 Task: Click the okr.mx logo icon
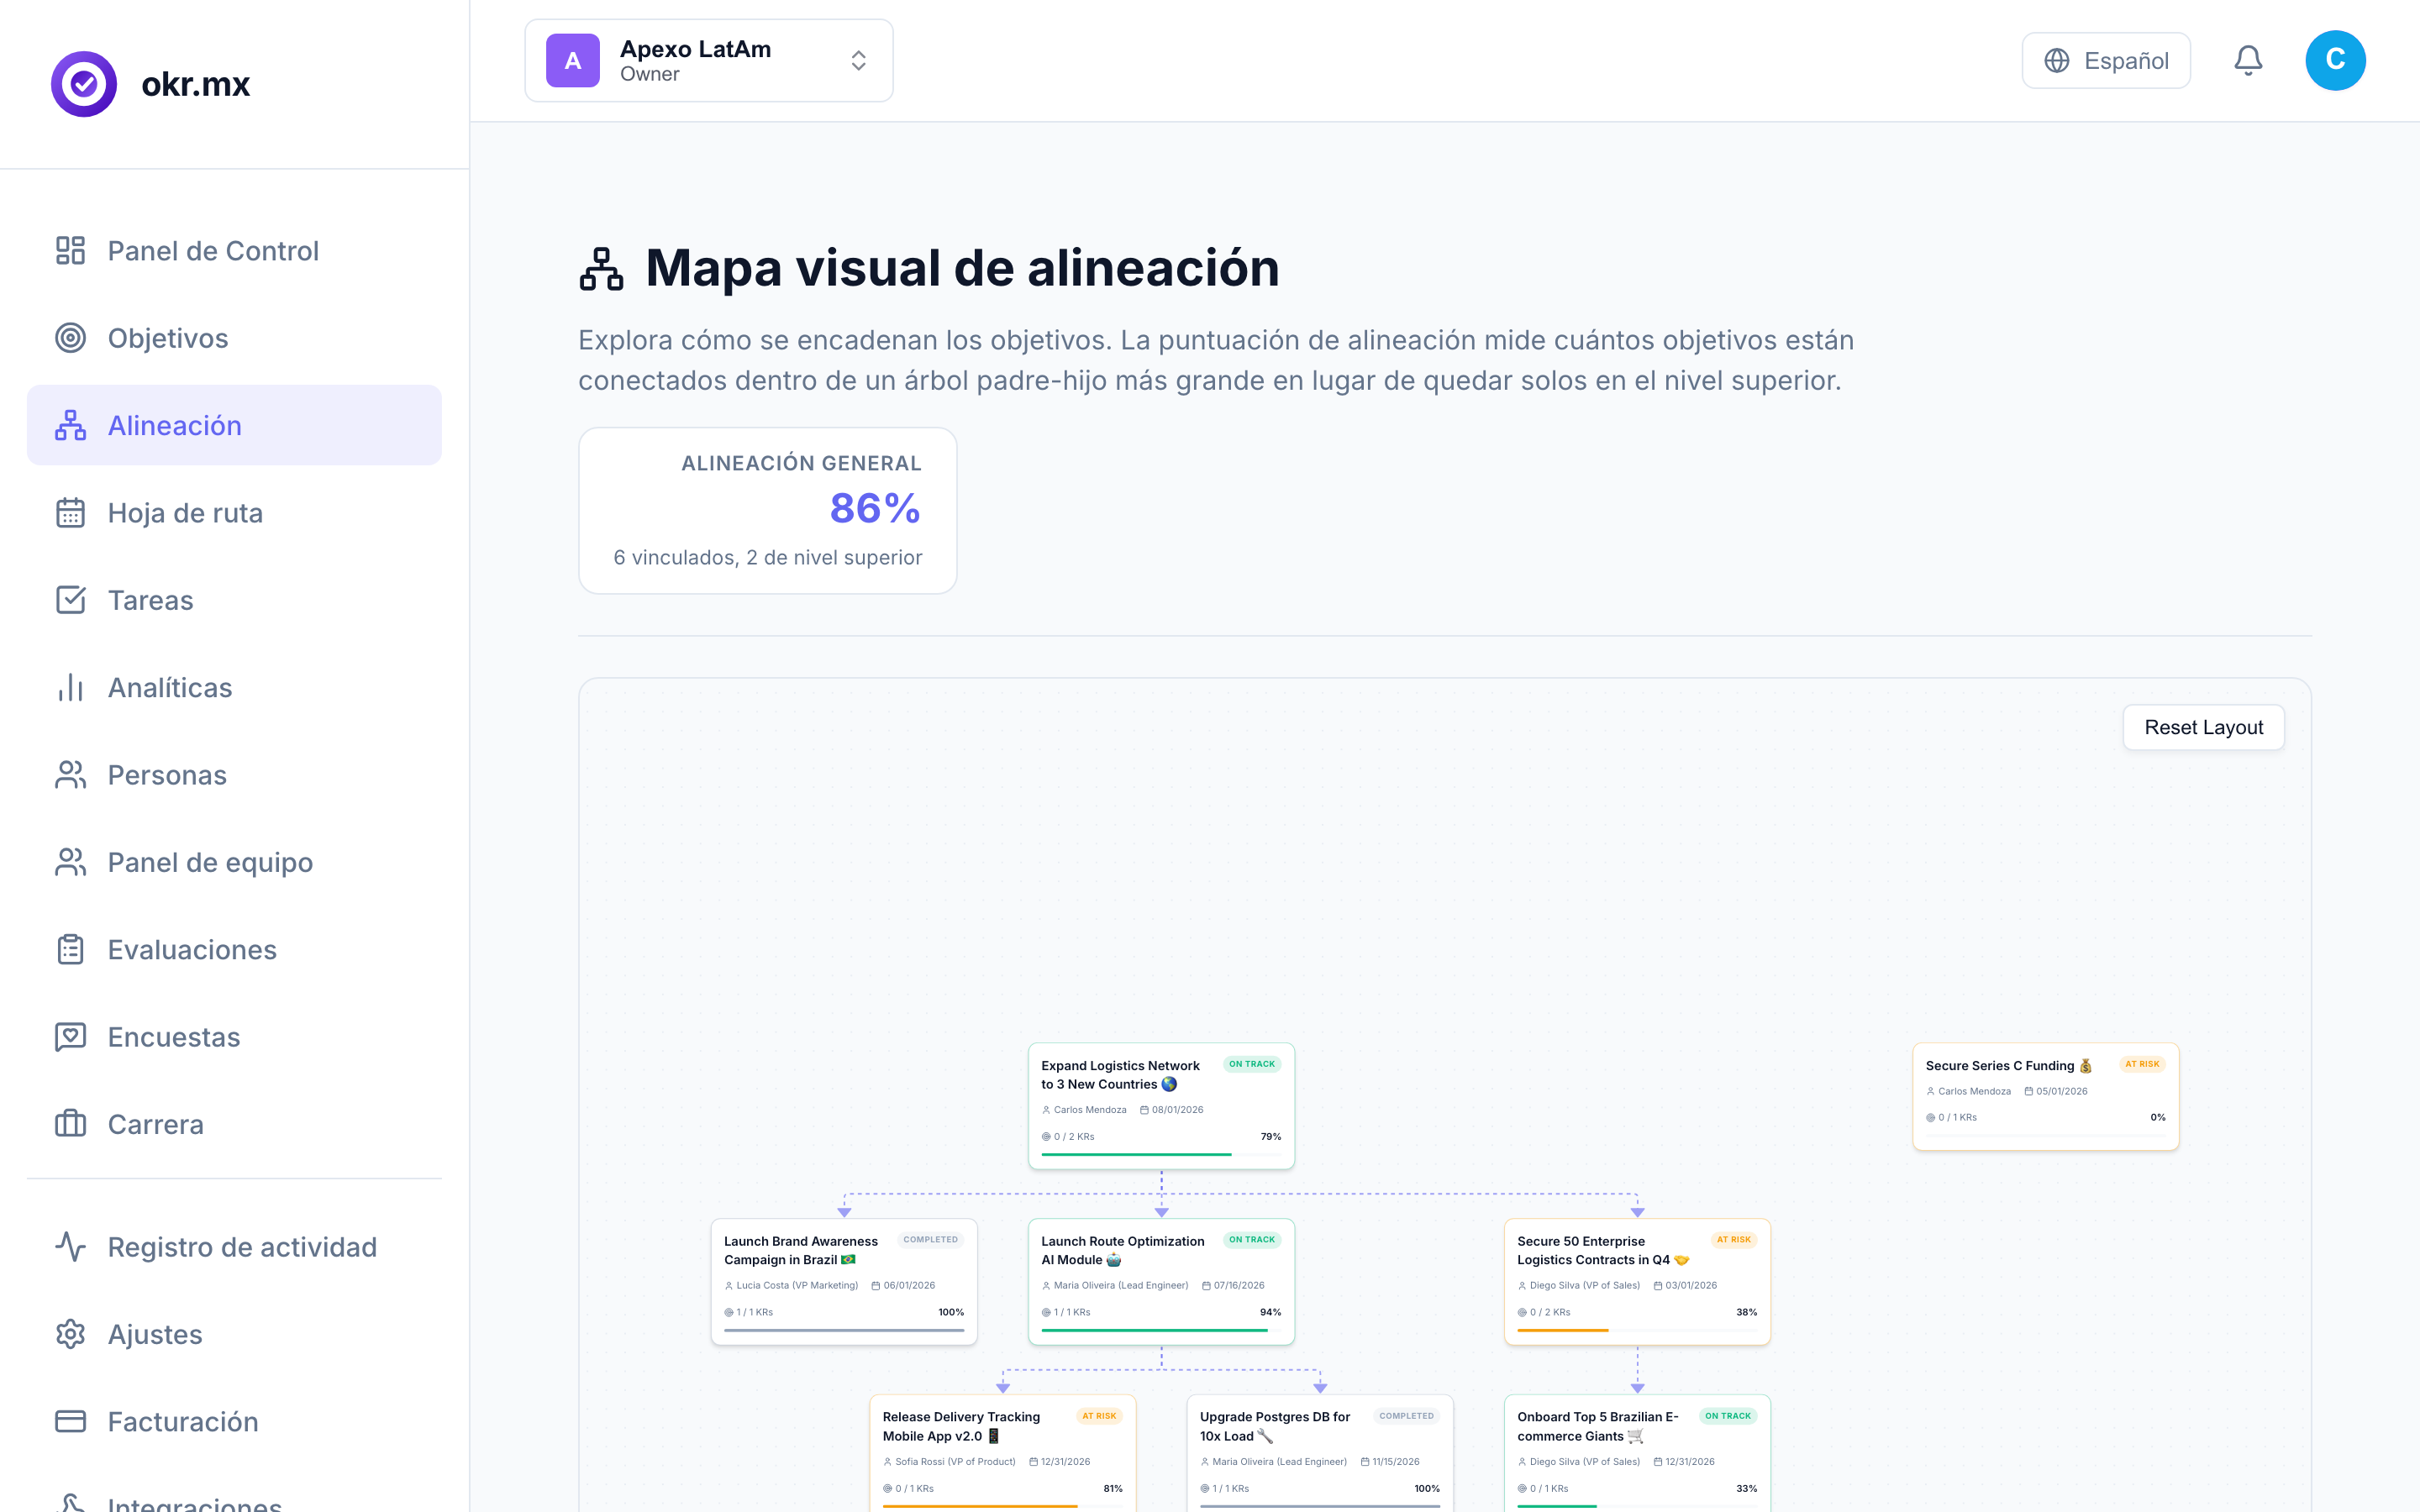coord(84,84)
